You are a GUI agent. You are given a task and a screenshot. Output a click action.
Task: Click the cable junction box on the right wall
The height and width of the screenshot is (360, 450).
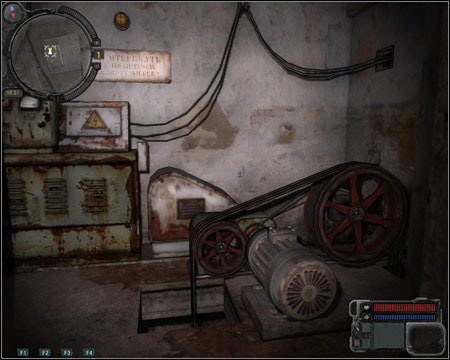point(385,59)
